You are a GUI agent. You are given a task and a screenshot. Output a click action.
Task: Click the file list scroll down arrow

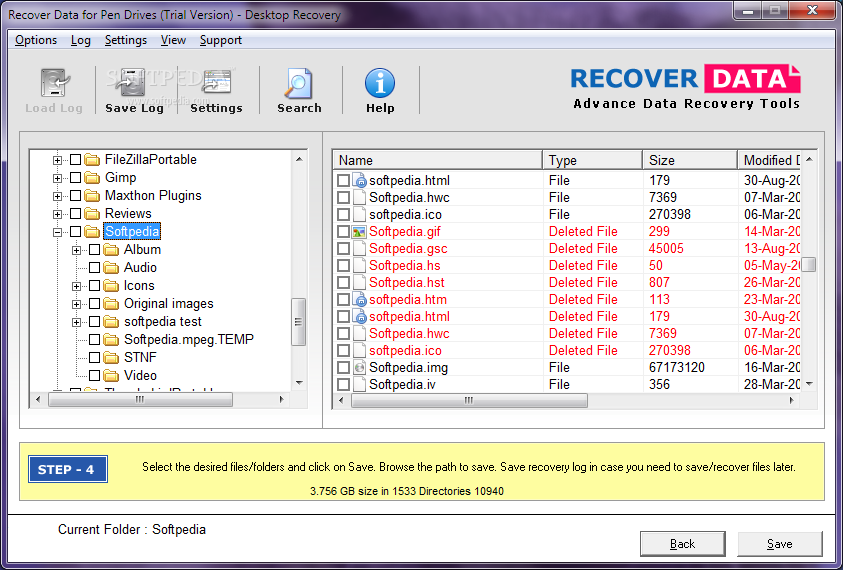click(809, 384)
